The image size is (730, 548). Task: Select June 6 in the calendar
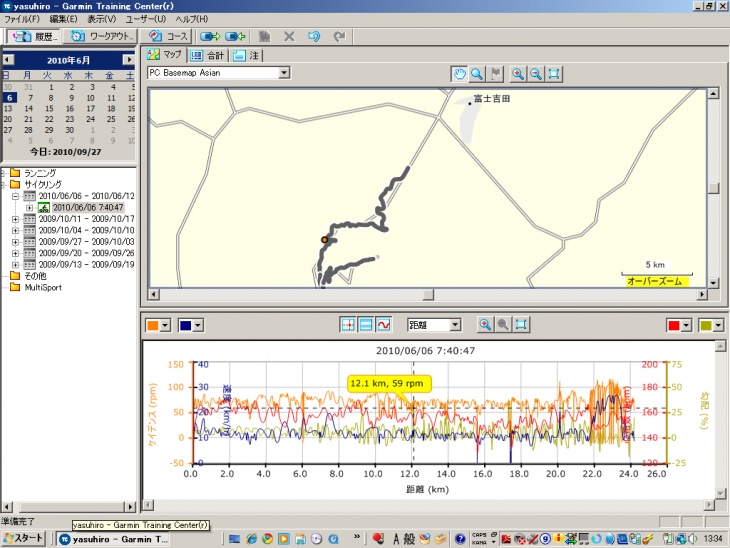coord(10,98)
